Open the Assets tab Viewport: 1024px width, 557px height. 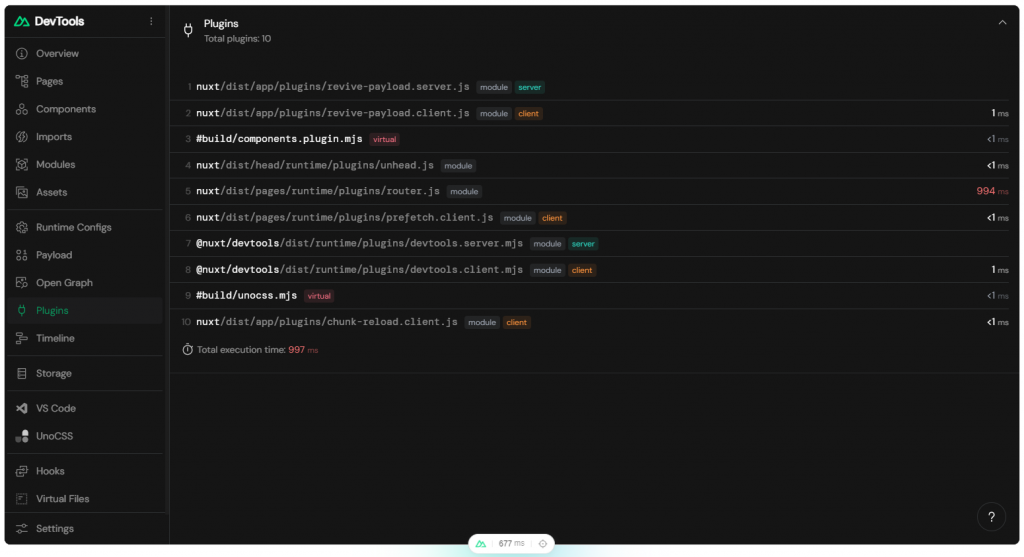pos(52,192)
